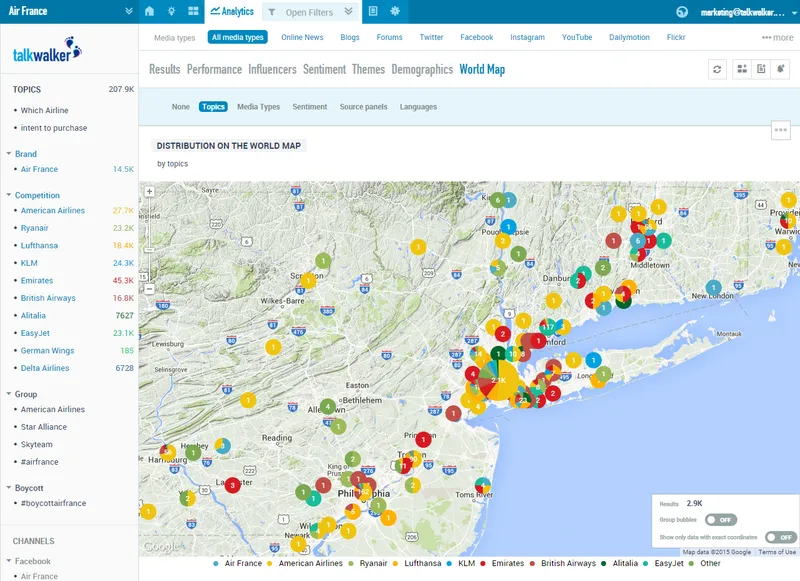Select the Topics map coloring option
800x581 pixels.
click(x=213, y=107)
